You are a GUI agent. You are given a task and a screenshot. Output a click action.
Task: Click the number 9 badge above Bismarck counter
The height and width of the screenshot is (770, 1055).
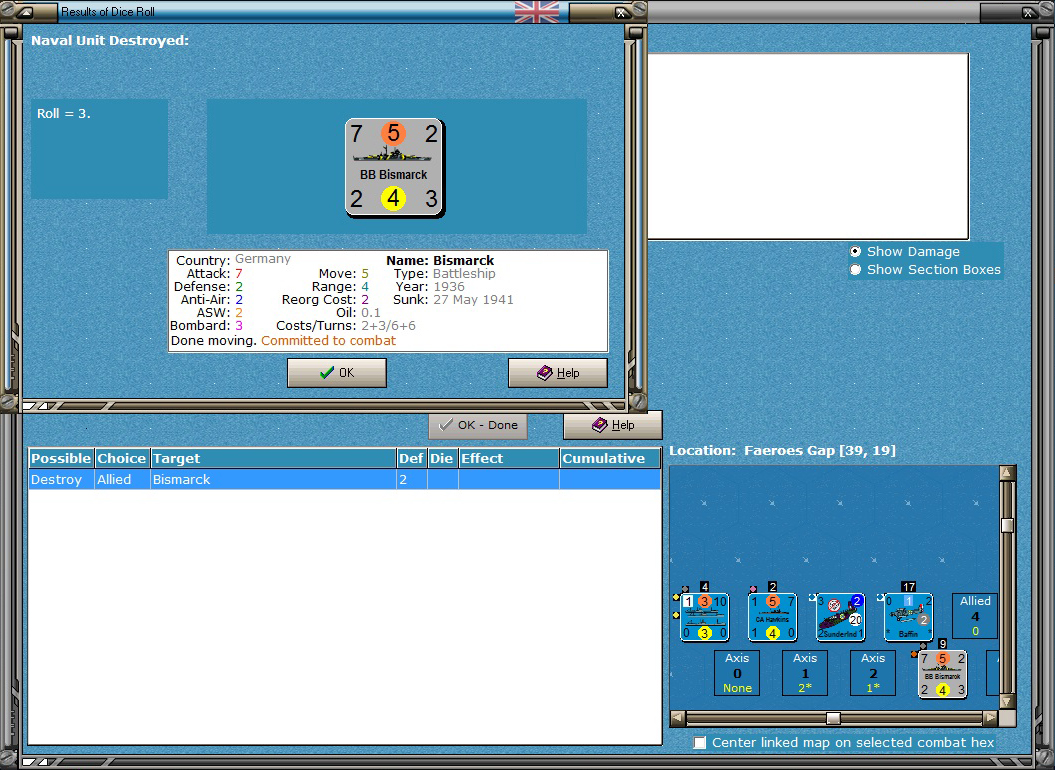(x=943, y=644)
